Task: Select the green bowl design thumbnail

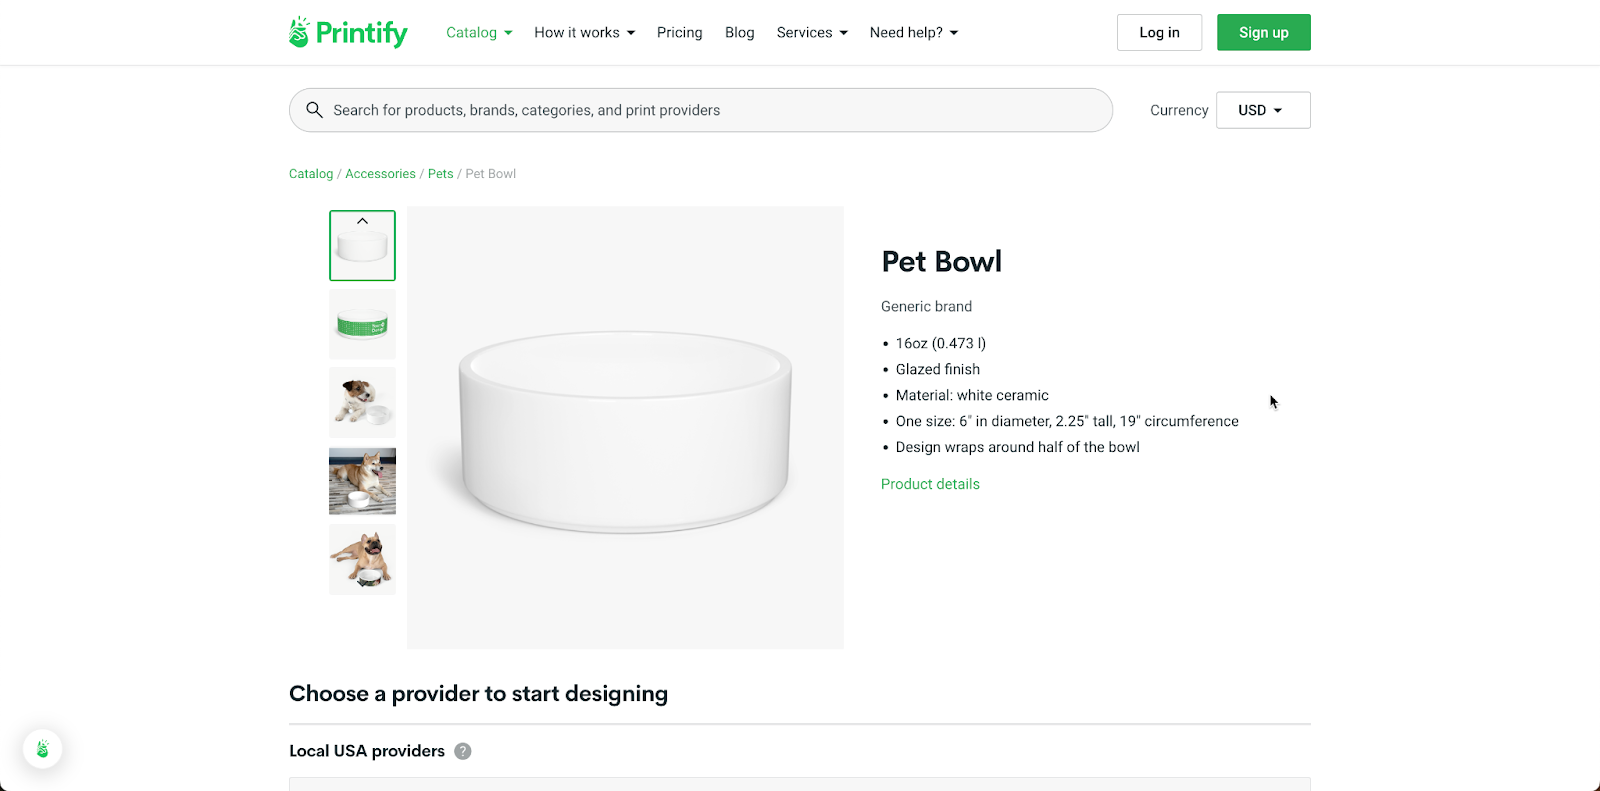Action: point(362,324)
